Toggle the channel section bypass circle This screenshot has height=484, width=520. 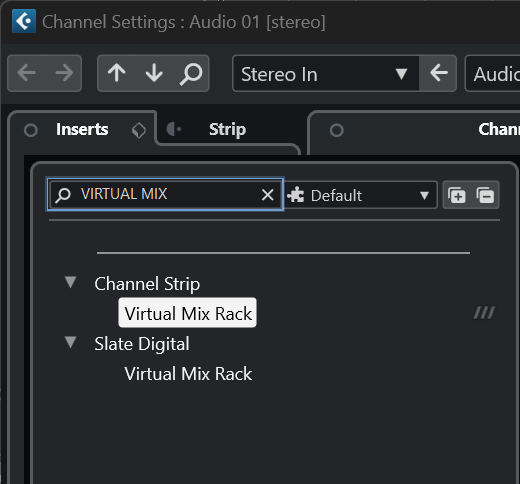[x=336, y=130]
